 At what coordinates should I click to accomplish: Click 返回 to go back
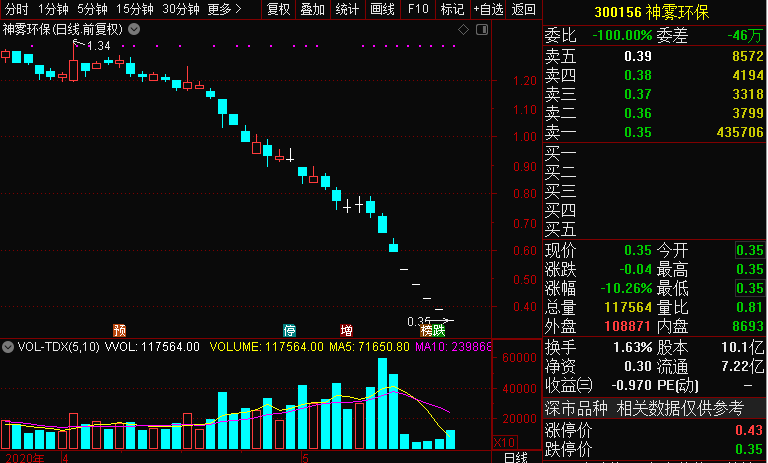click(524, 9)
